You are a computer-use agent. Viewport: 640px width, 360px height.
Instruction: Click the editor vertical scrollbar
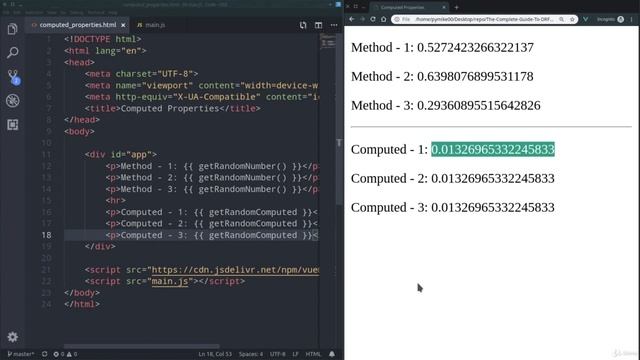point(339,118)
